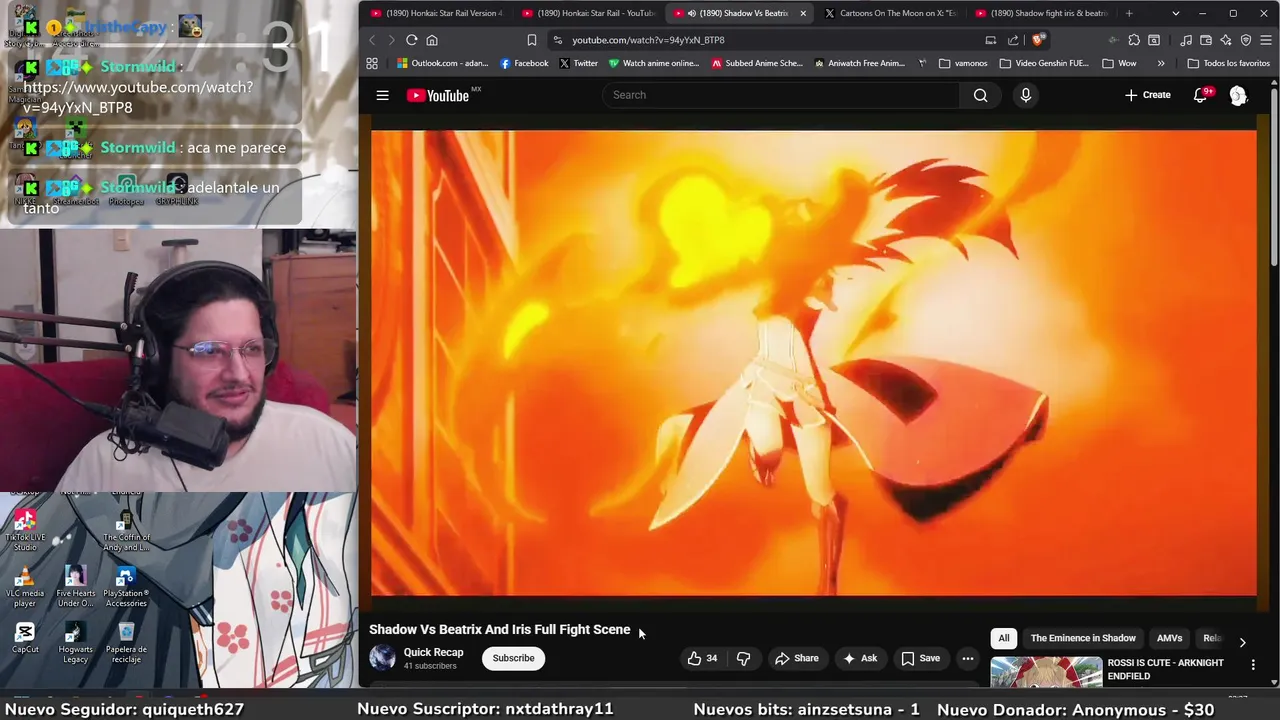Open the Video Genshin FUE bookmarks folder
Screen dimensions: 1280x720
[x=1043, y=63]
